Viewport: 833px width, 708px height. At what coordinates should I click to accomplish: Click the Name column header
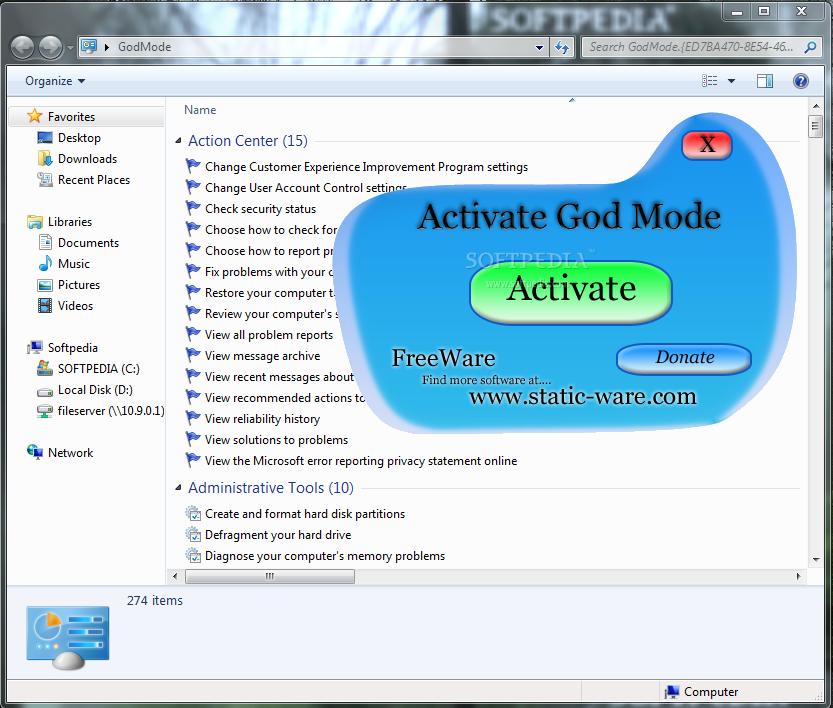coord(200,110)
